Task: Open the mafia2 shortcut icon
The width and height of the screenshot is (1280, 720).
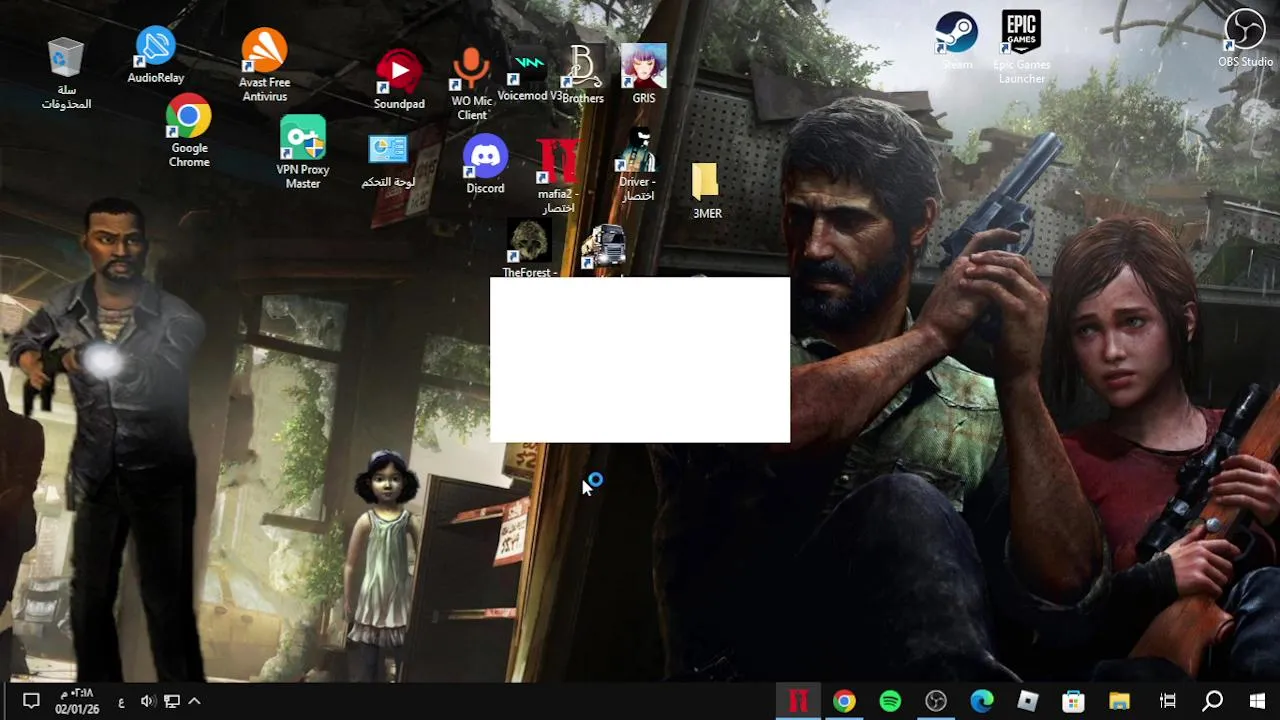Action: point(557,177)
